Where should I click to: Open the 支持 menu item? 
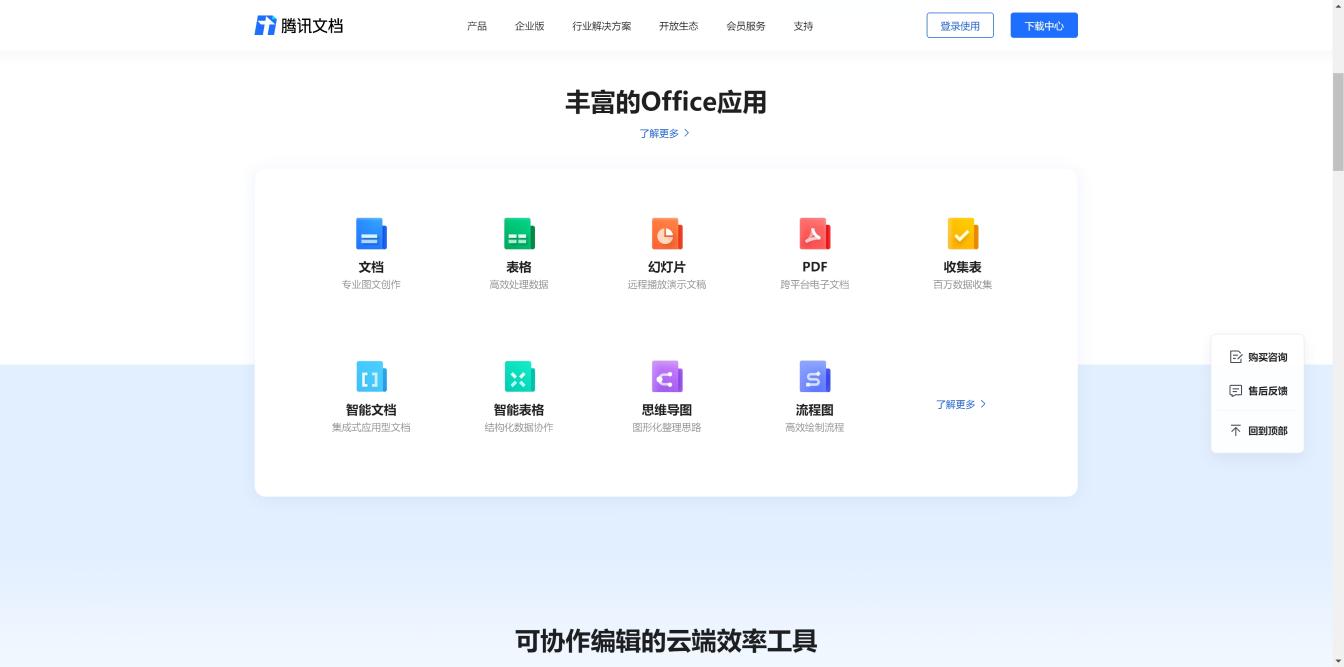pyautogui.click(x=803, y=26)
